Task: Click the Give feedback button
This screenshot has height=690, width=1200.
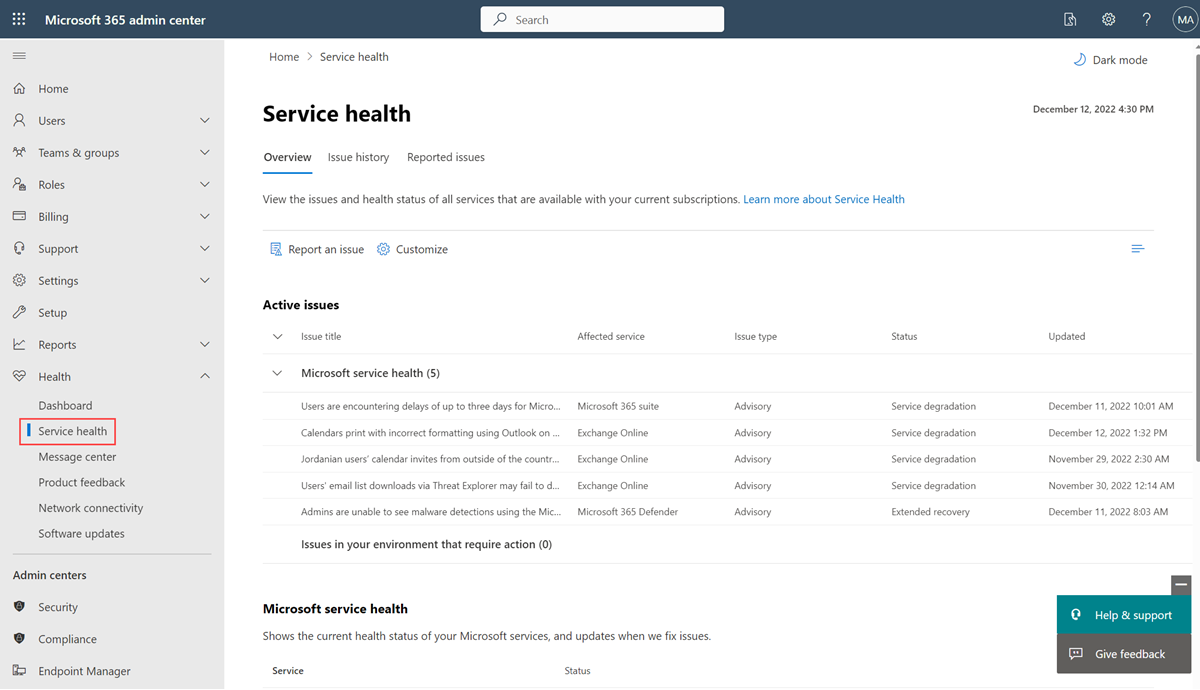Action: 1124,654
